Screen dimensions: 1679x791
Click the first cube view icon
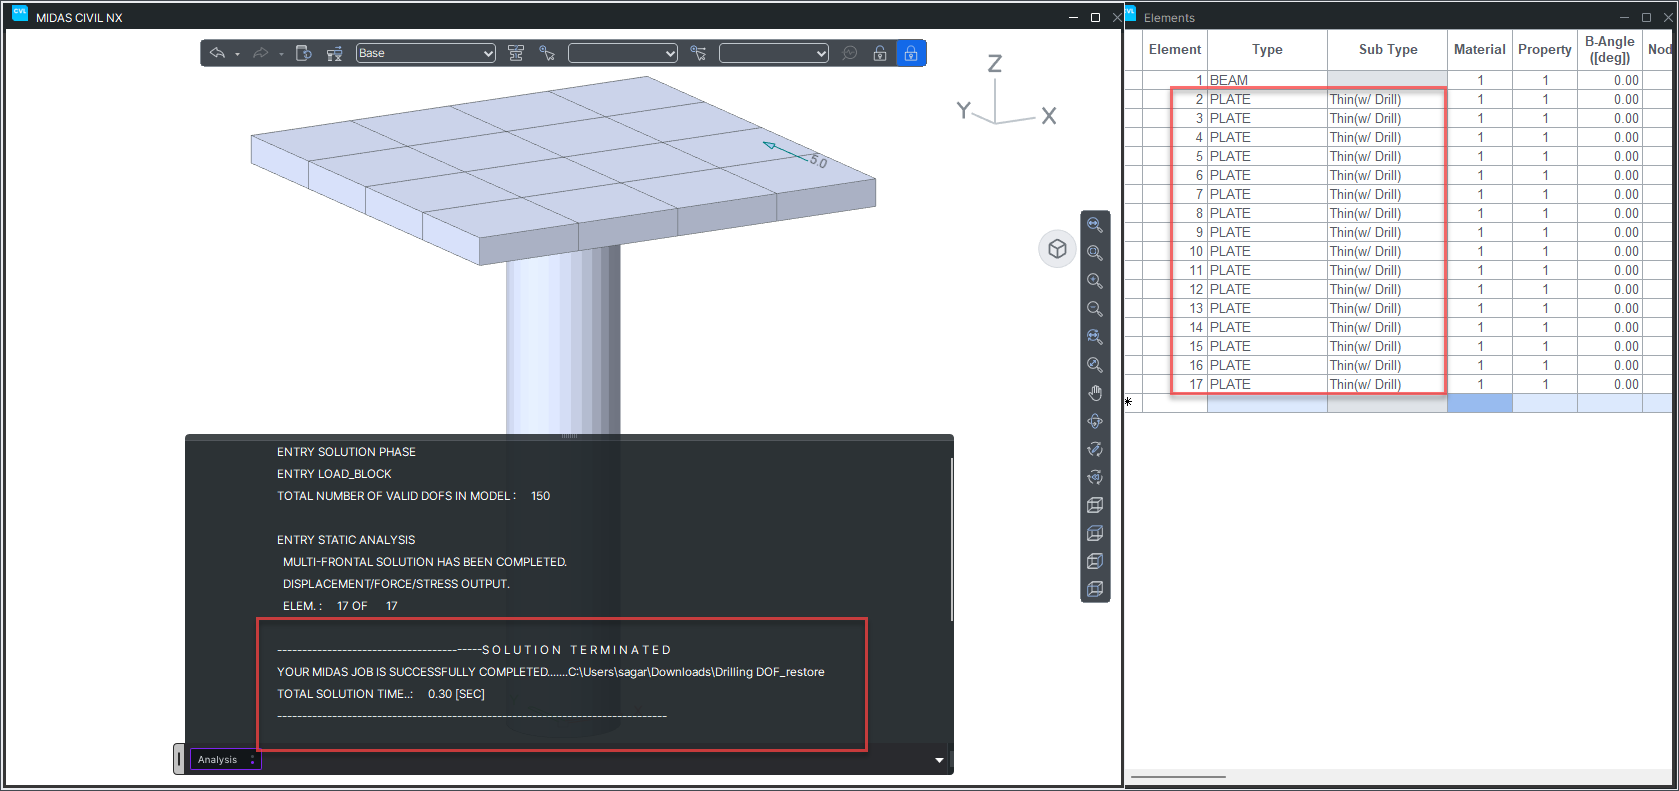(1095, 505)
